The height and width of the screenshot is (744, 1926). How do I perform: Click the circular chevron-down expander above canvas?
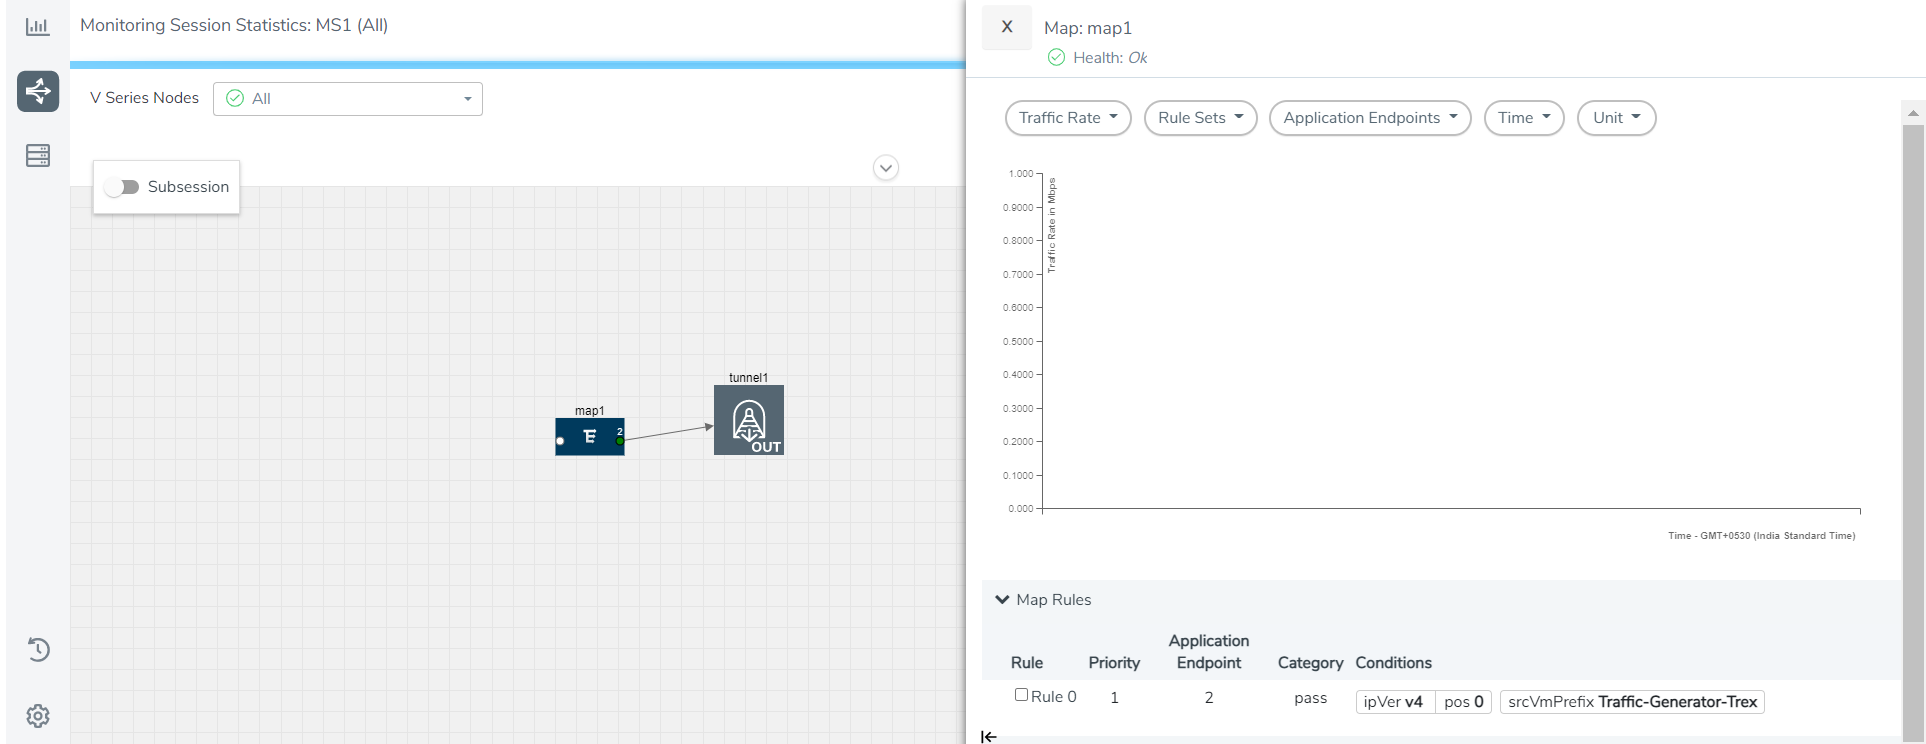885,168
